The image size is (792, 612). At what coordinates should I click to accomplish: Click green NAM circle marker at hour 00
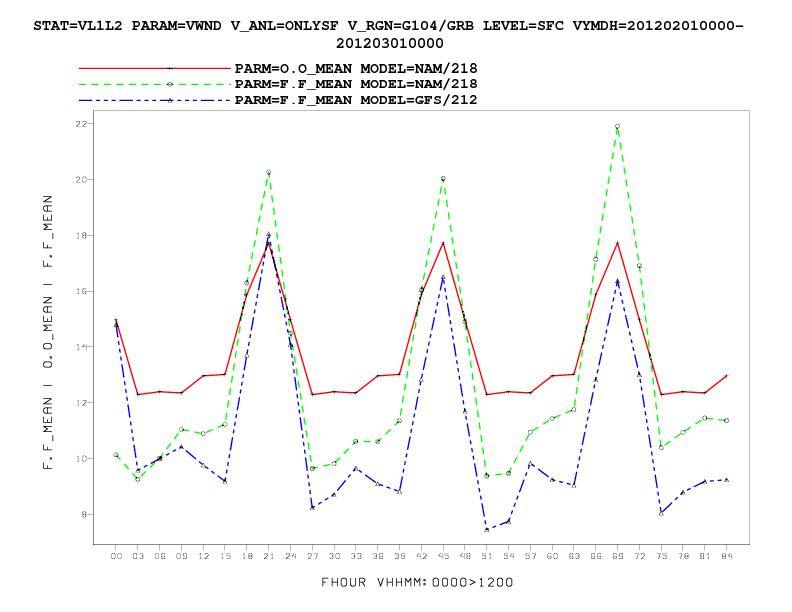(x=116, y=455)
